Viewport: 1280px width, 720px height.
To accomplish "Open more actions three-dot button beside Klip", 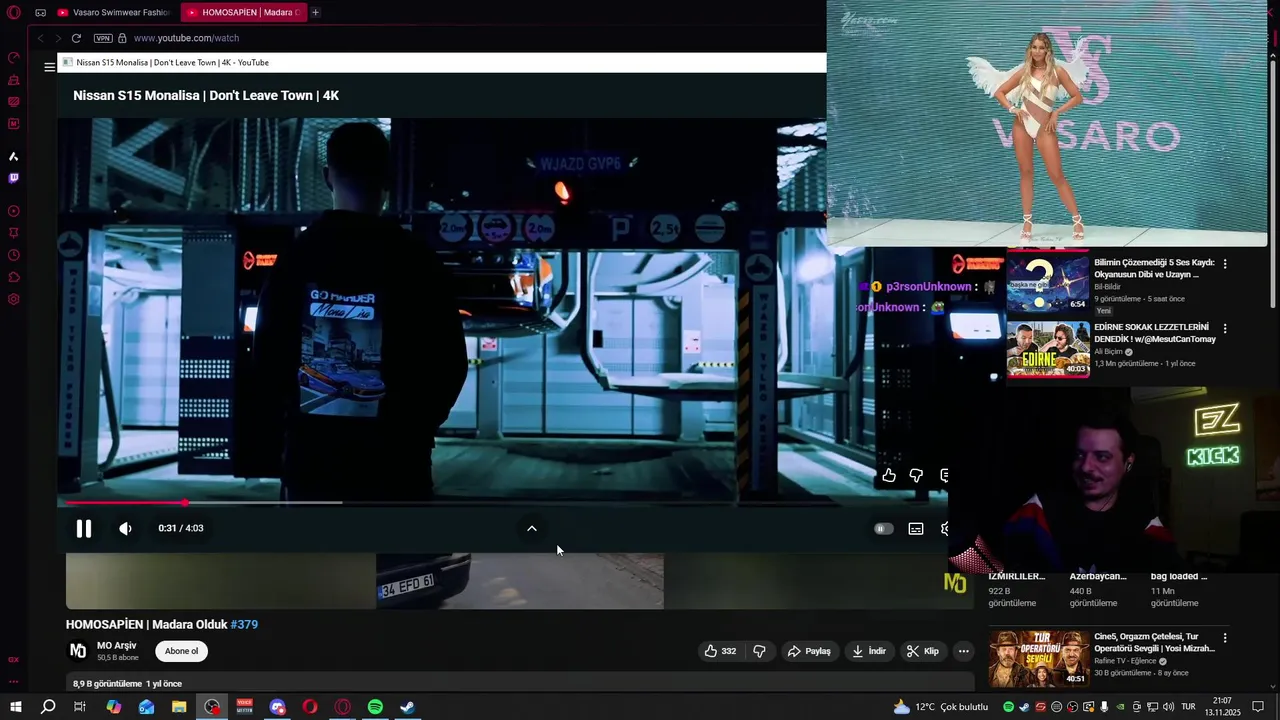I will [963, 651].
